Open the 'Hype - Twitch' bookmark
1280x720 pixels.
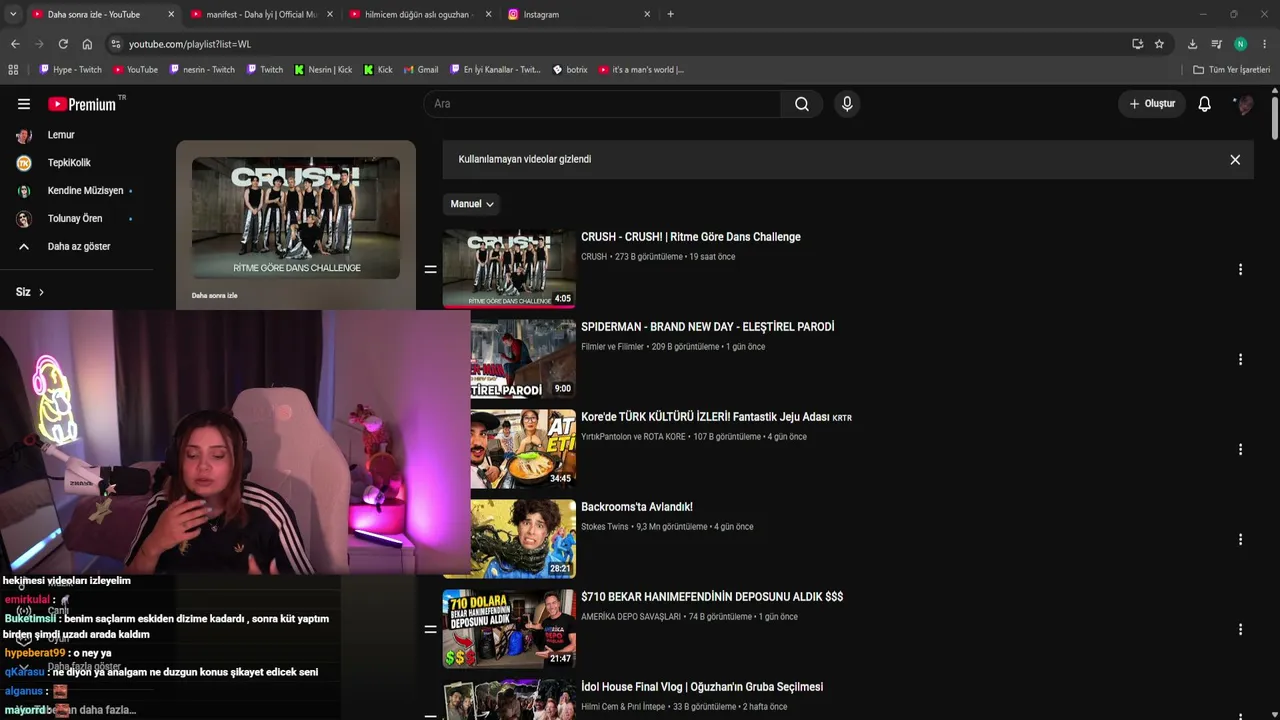pyautogui.click(x=70, y=70)
